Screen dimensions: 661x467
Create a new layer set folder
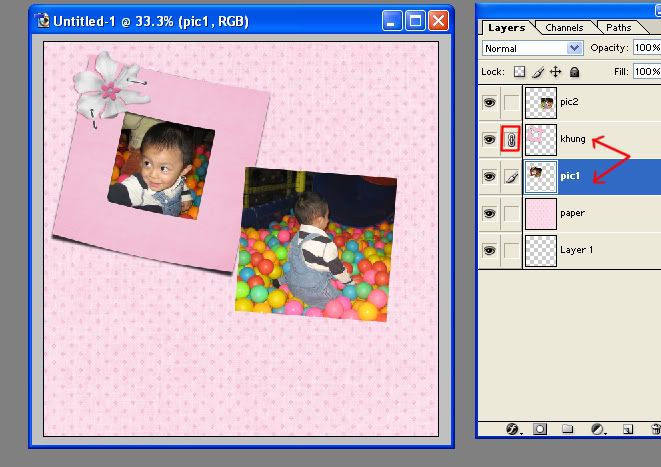[568, 429]
